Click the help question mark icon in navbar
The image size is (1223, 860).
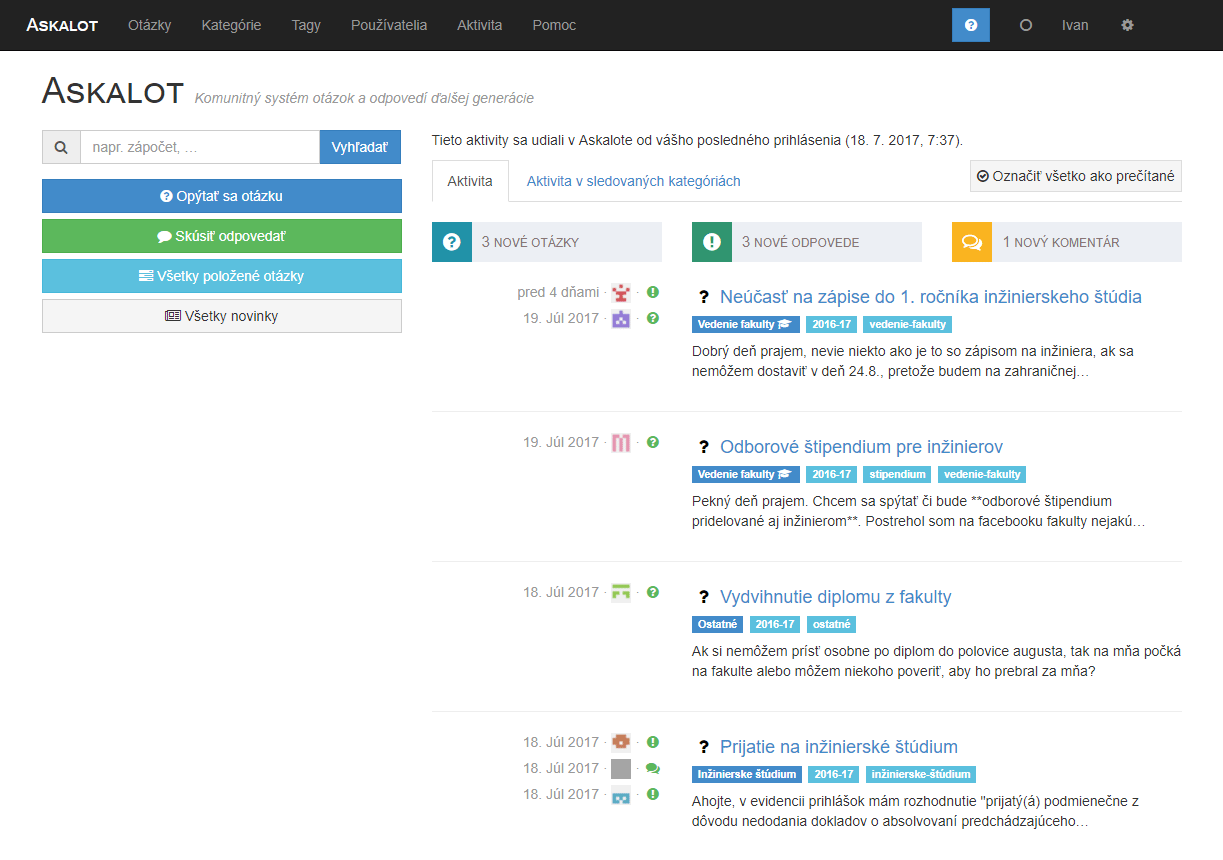coord(970,25)
